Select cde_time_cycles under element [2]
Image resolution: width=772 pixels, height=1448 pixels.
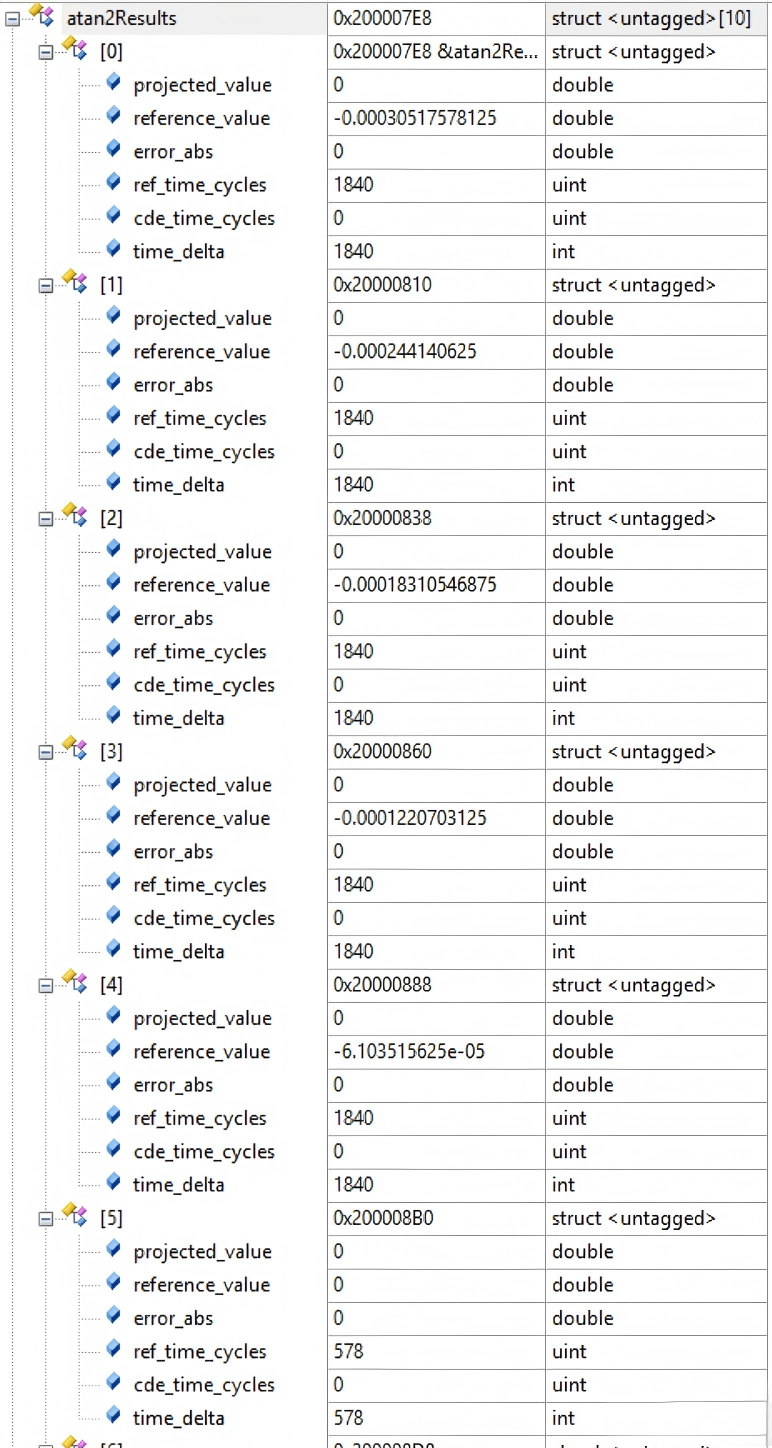click(203, 685)
